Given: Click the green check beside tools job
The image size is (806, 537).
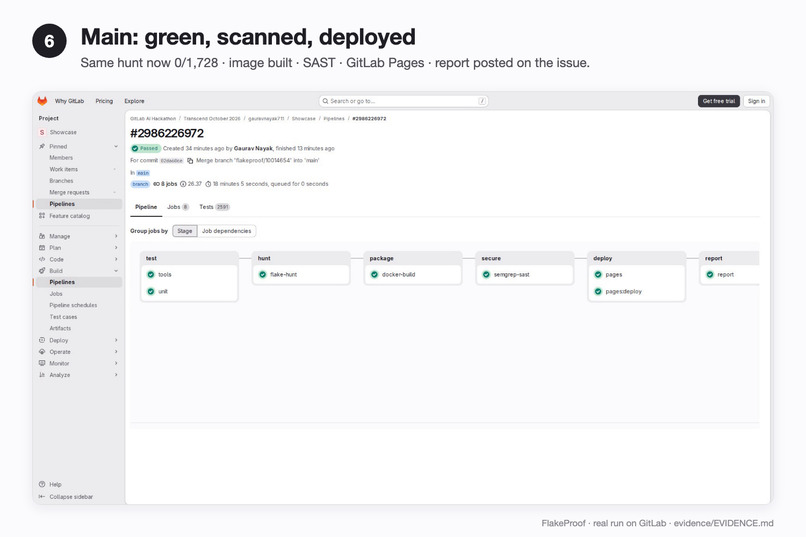Looking at the screenshot, I should [151, 274].
